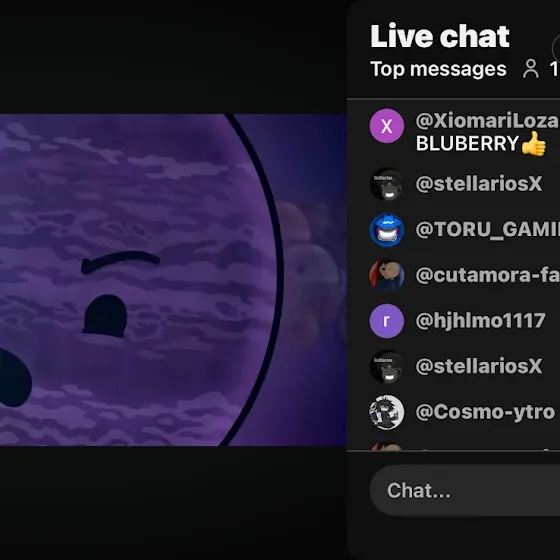Click stellariosX username below the BLUBERRY message
560x560 pixels.
click(479, 184)
